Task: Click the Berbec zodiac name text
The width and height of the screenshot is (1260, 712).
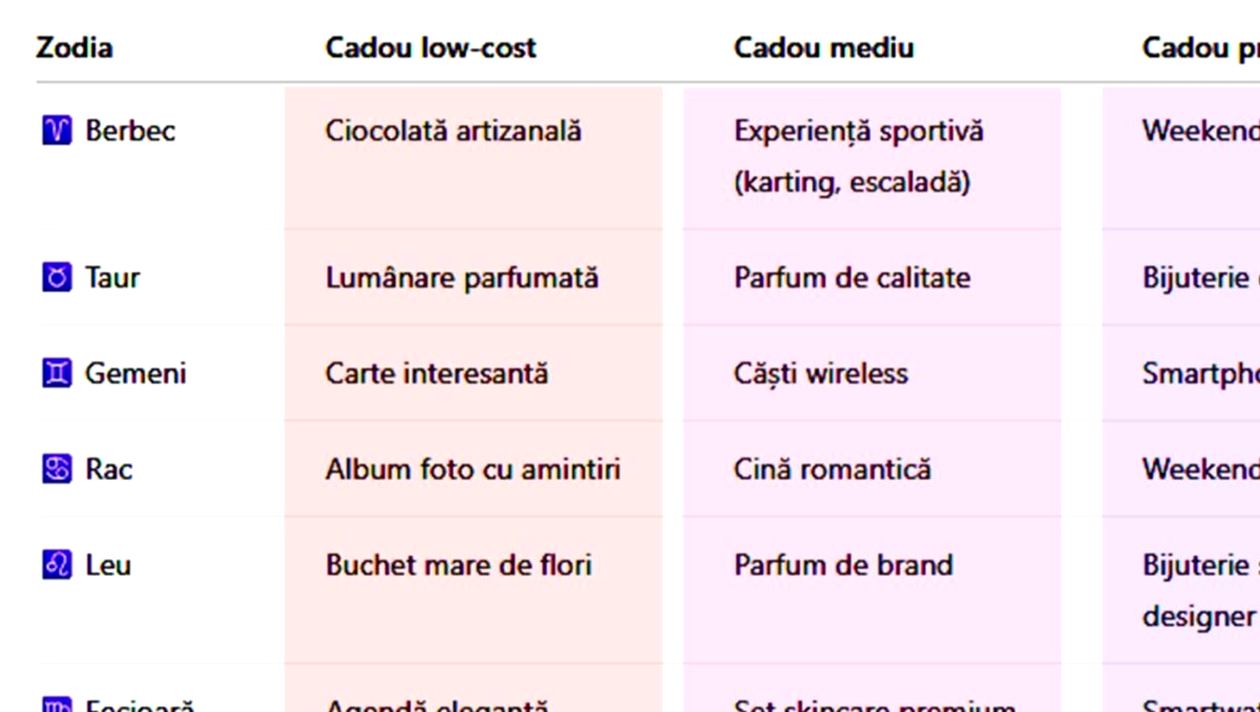Action: (x=130, y=130)
